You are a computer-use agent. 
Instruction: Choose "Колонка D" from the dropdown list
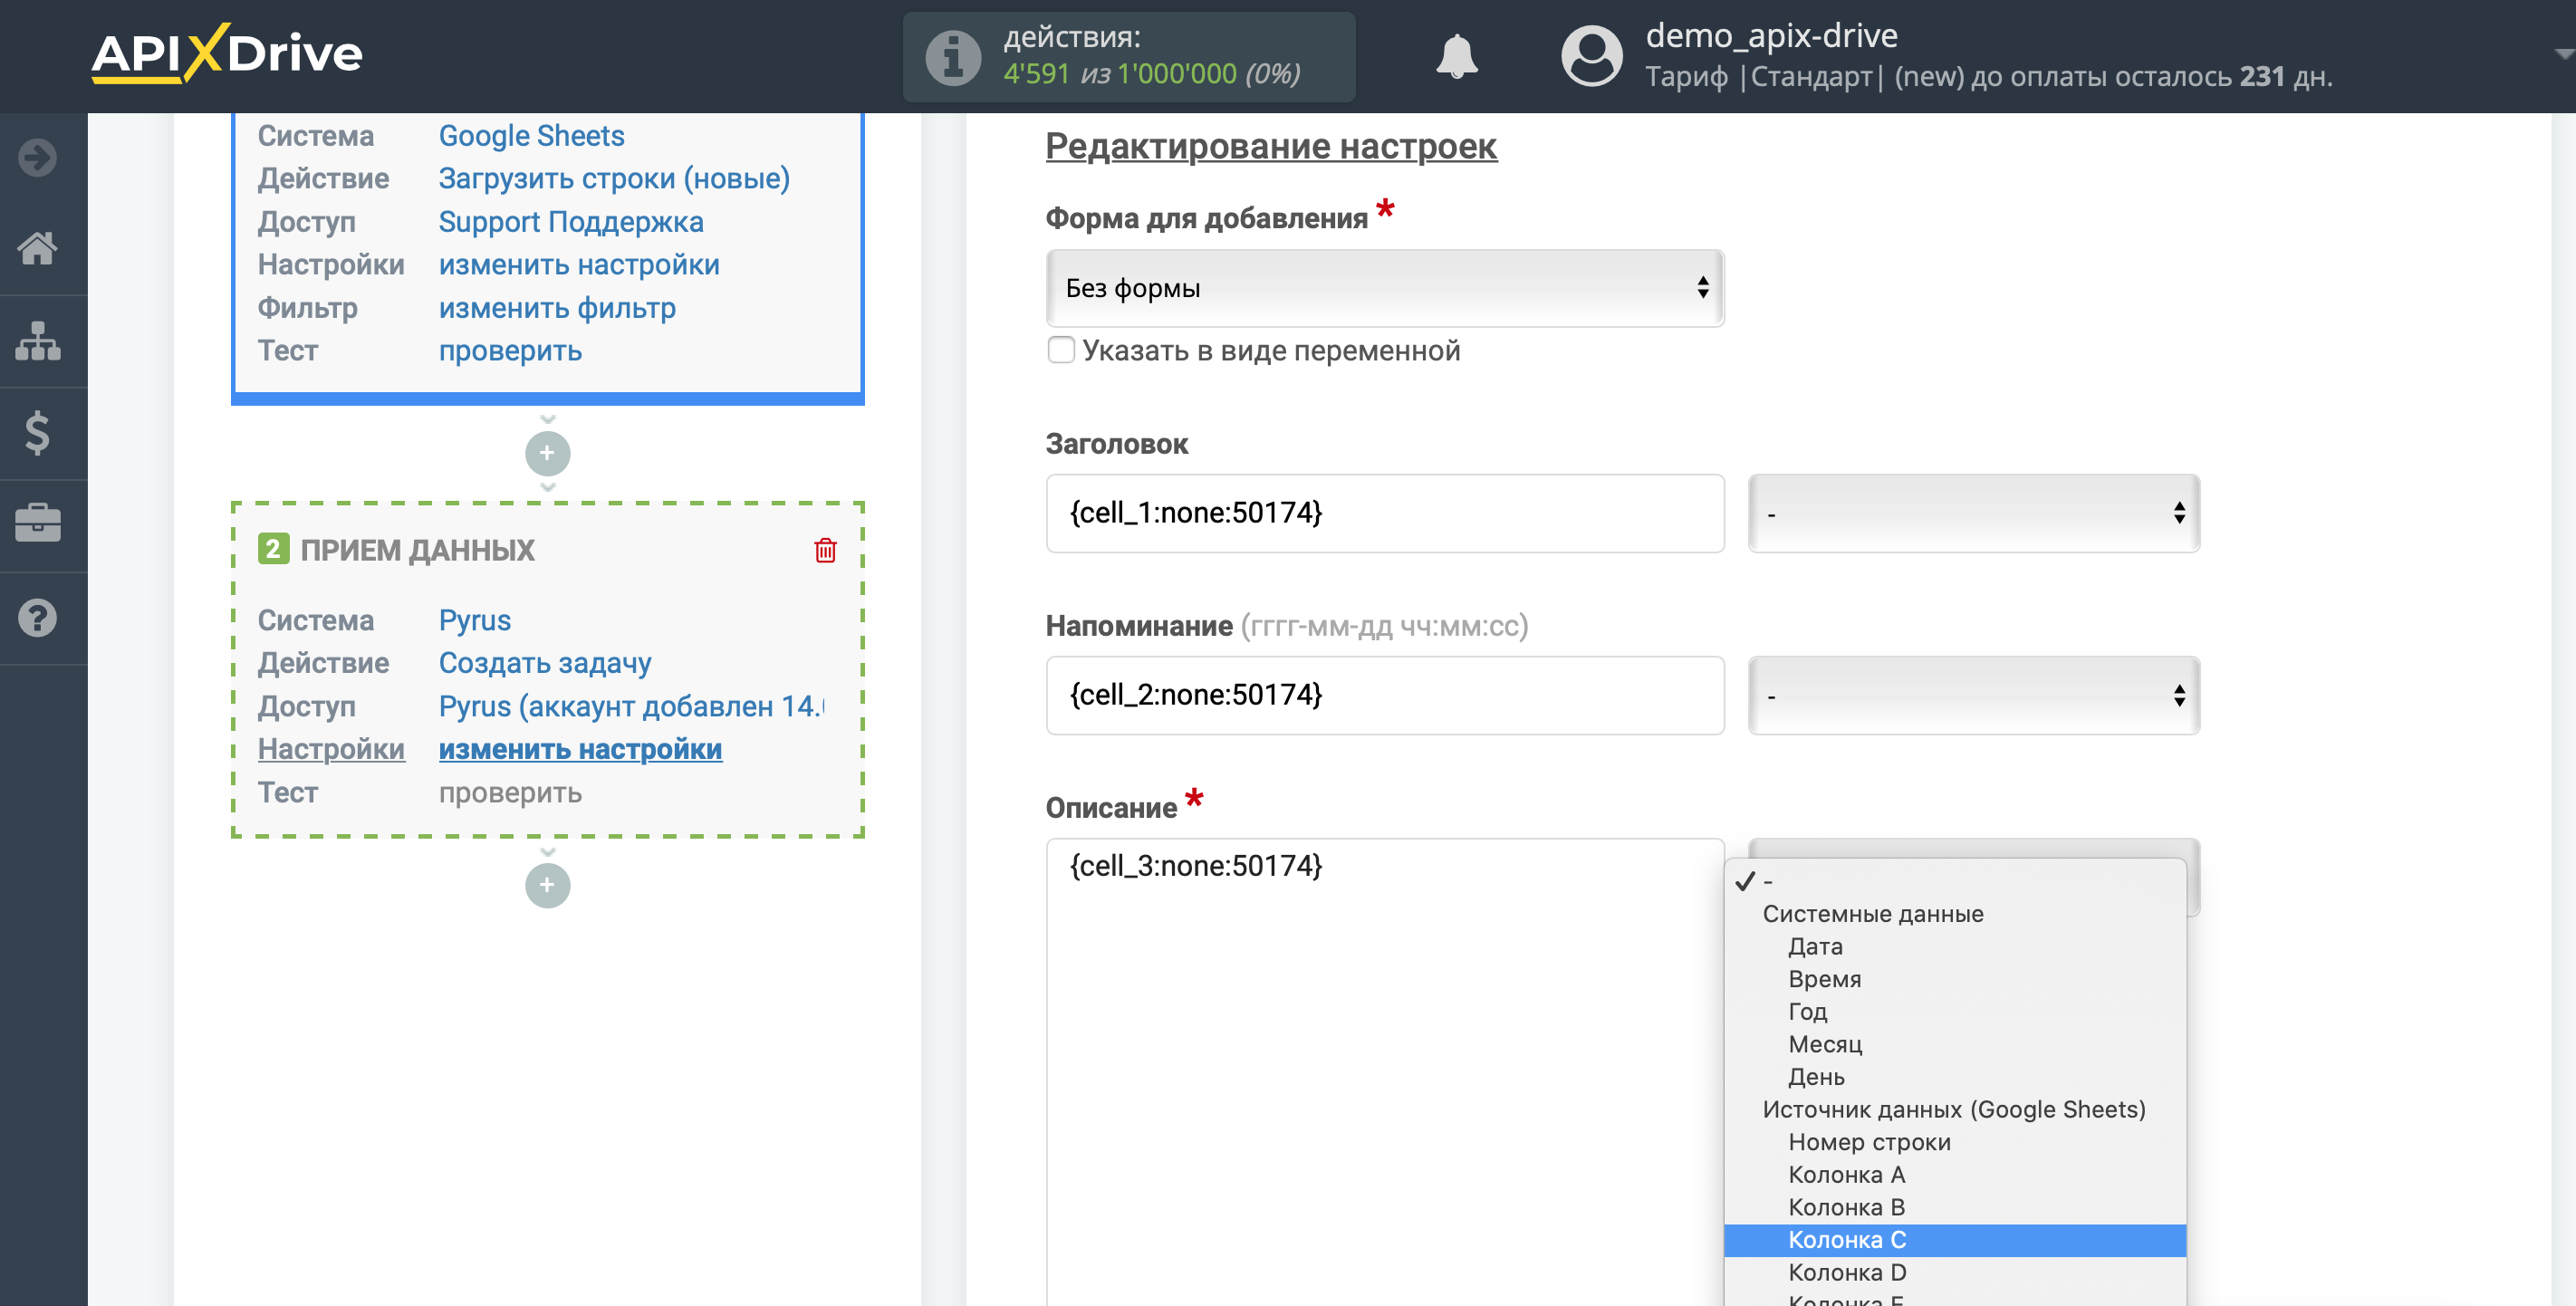click(1847, 1272)
